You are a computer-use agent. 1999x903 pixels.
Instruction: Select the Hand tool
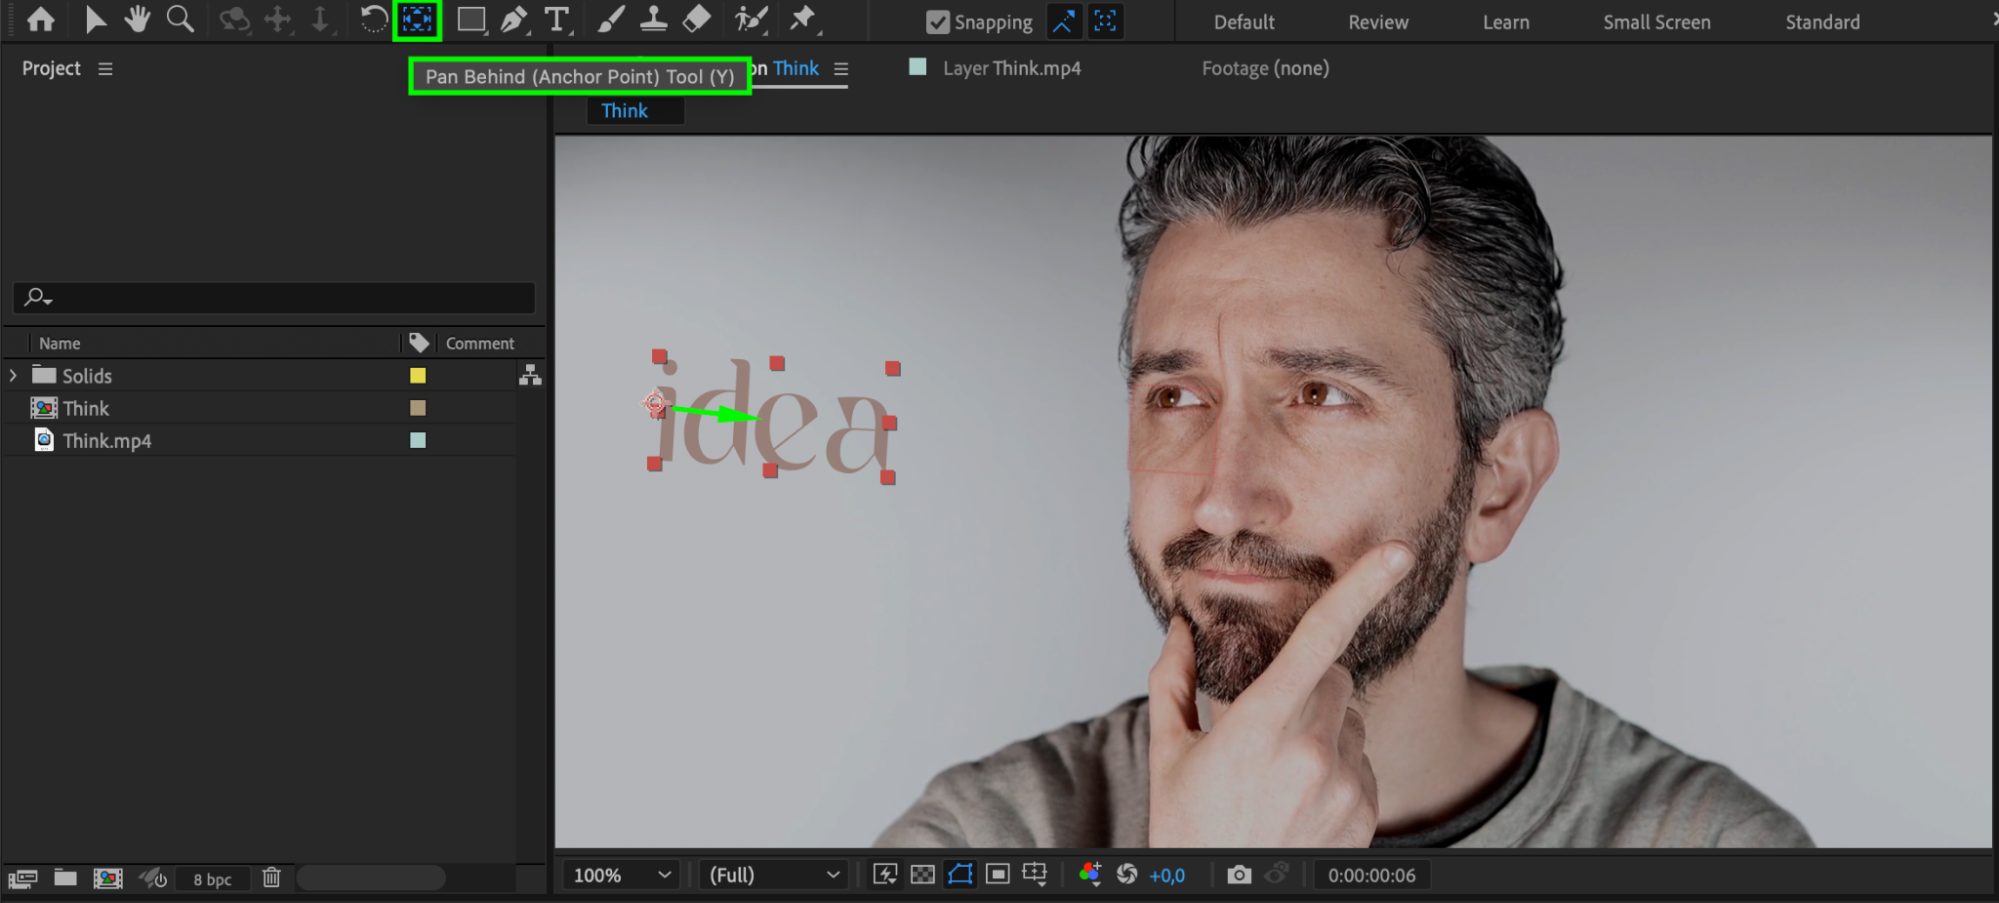click(x=137, y=20)
